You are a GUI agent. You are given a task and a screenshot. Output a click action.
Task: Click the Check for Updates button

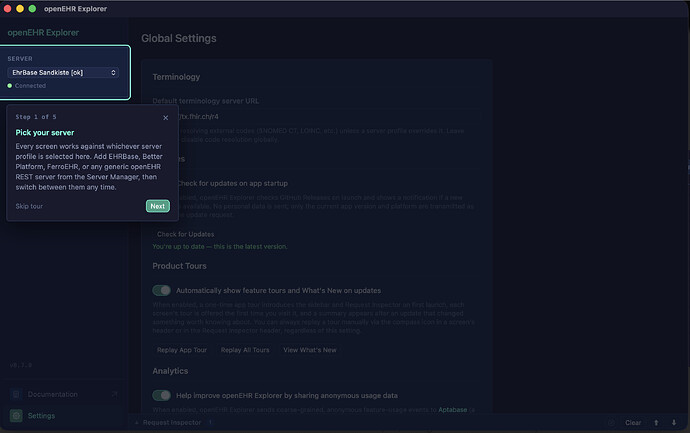pyautogui.click(x=186, y=234)
